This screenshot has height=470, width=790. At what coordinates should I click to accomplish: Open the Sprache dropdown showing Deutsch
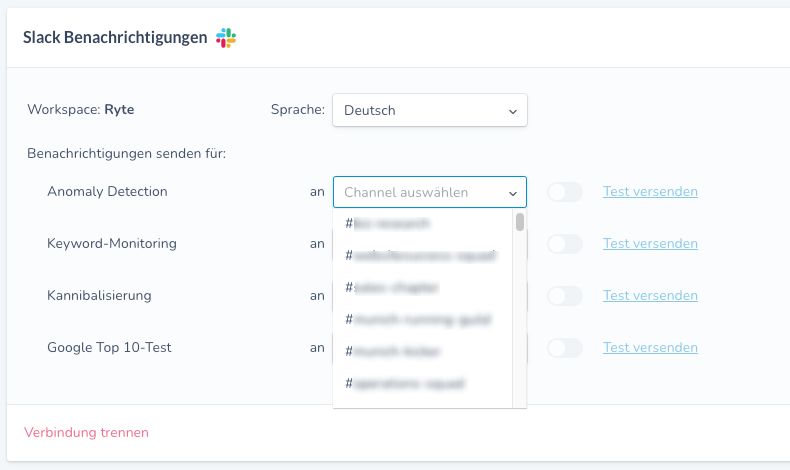430,110
